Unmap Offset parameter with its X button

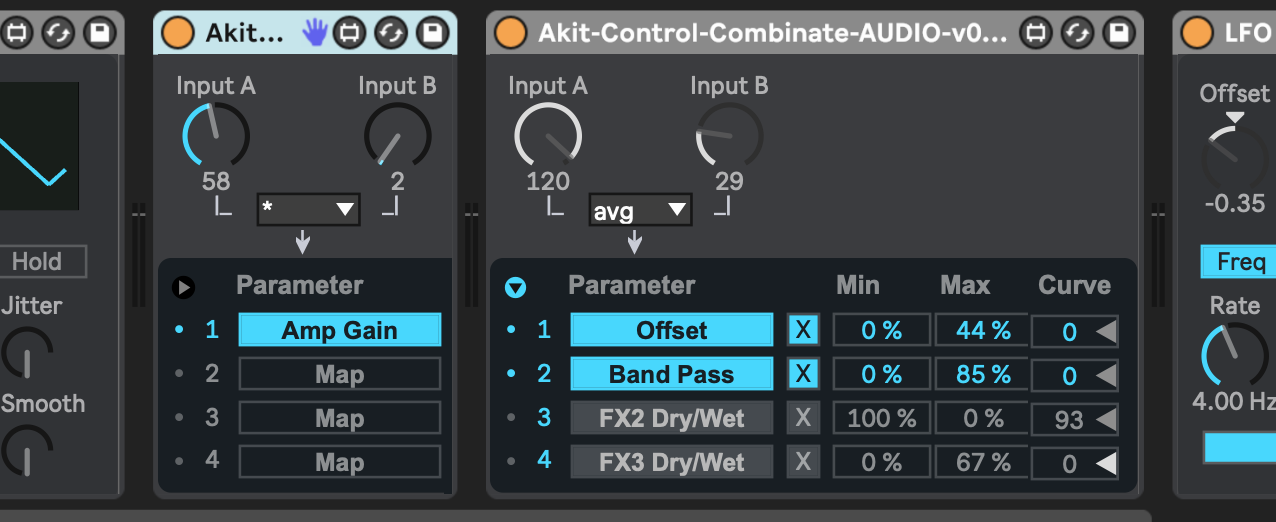point(802,330)
